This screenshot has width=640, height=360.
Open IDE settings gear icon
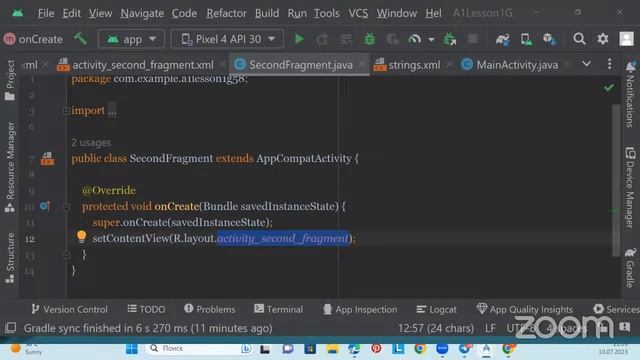point(602,39)
